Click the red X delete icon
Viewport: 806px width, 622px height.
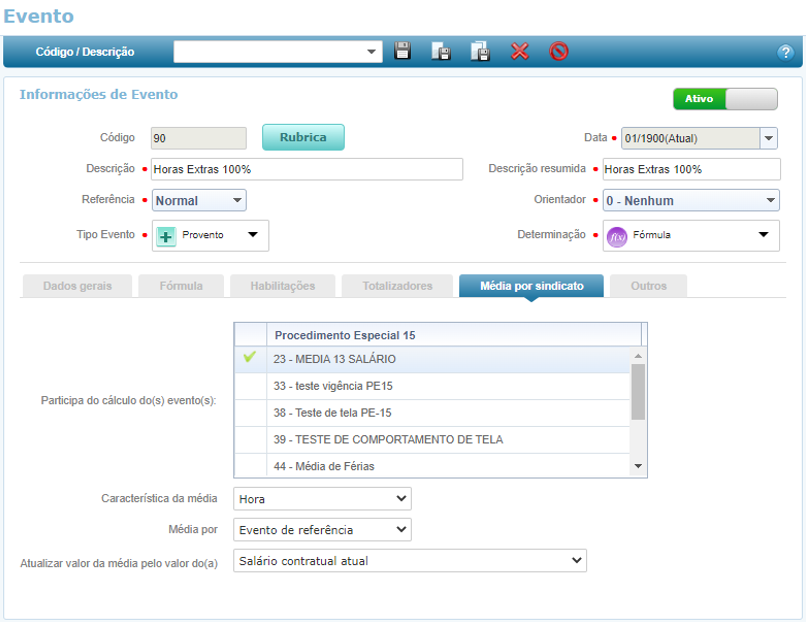(519, 51)
